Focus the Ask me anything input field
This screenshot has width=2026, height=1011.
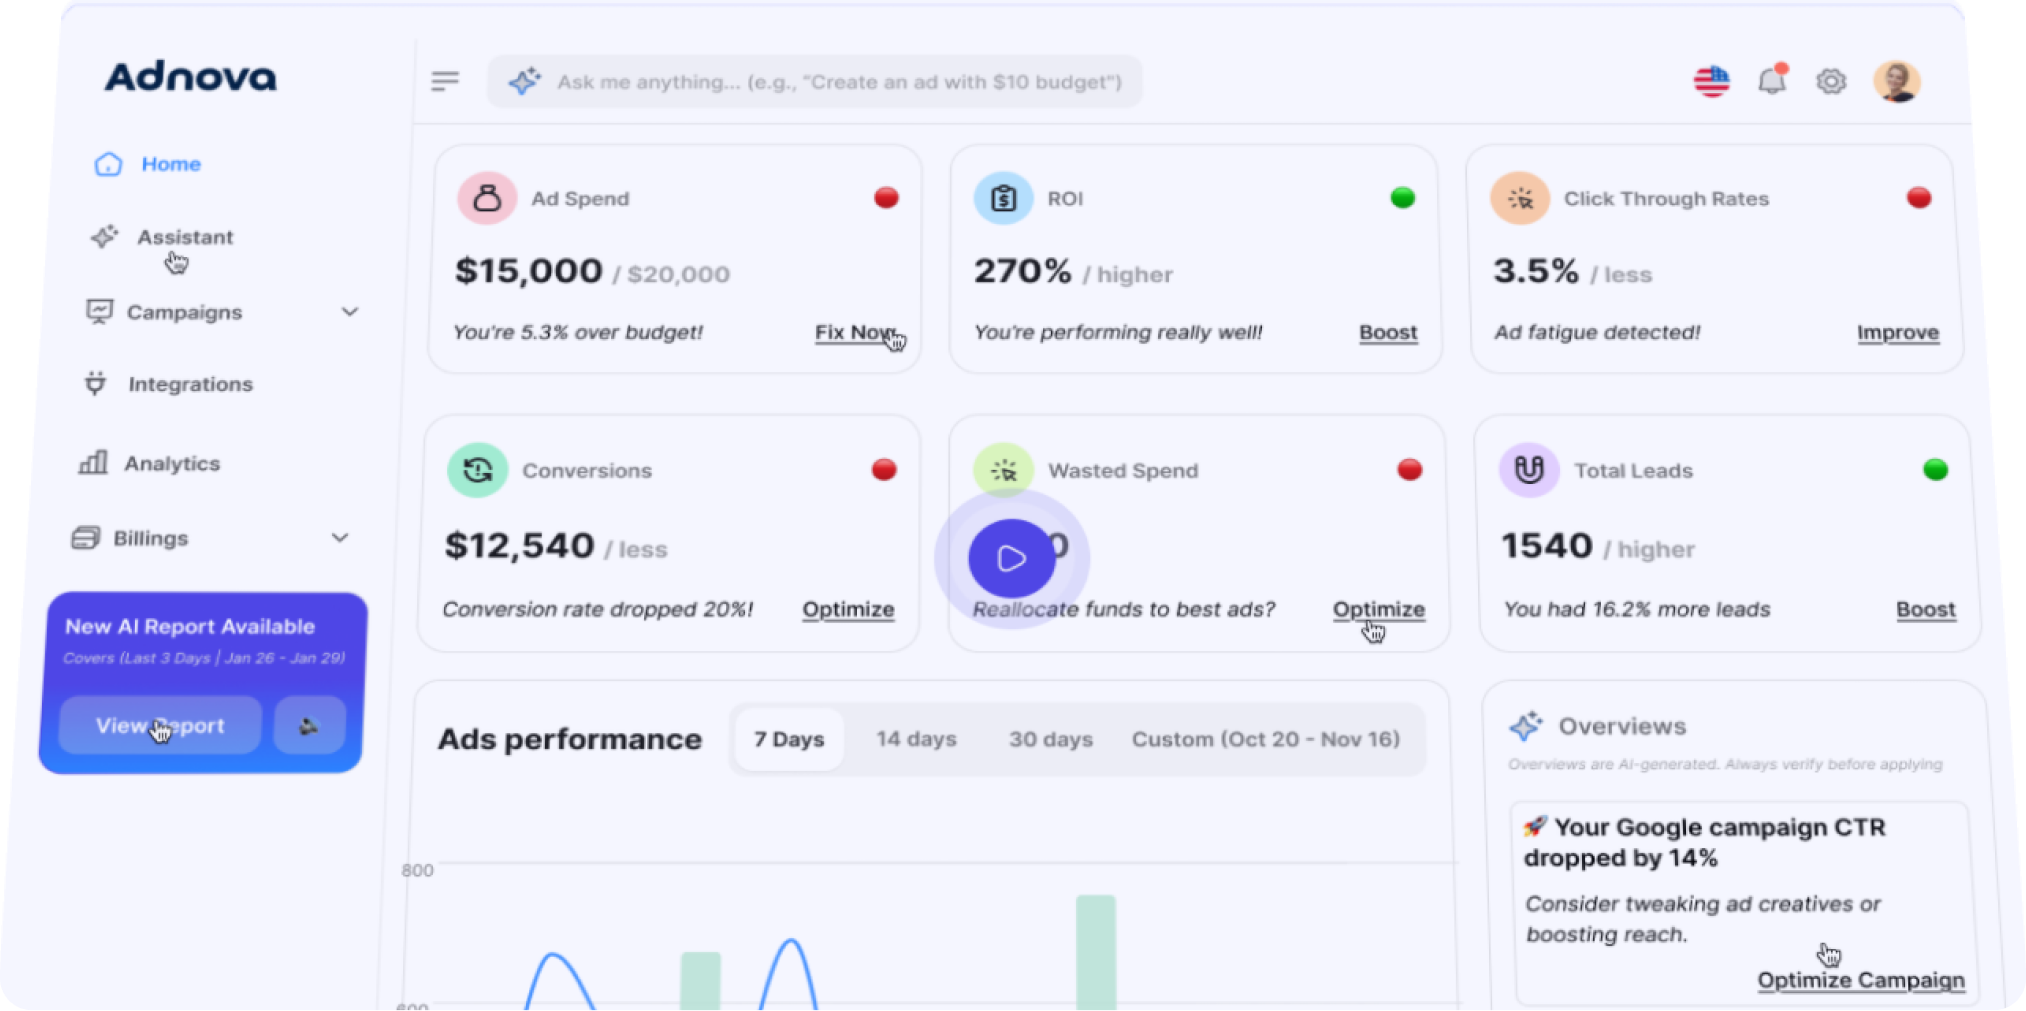pyautogui.click(x=814, y=81)
